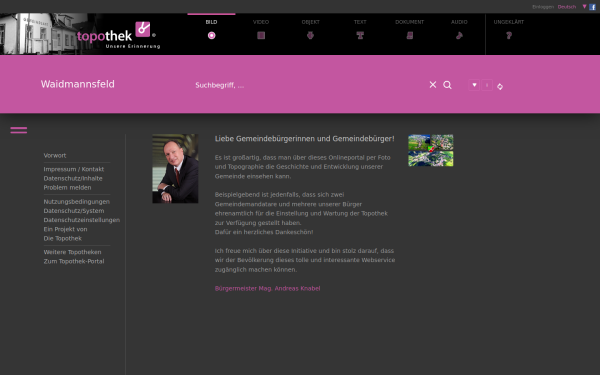Open Datenschutz/Inhalte link

73,178
